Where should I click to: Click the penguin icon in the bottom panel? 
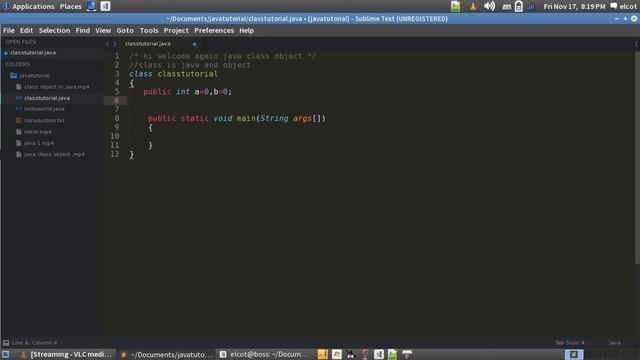click(x=351, y=355)
